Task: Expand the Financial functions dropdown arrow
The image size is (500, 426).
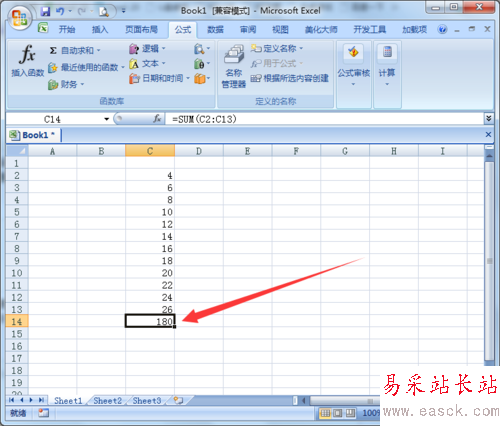Action: [82, 85]
